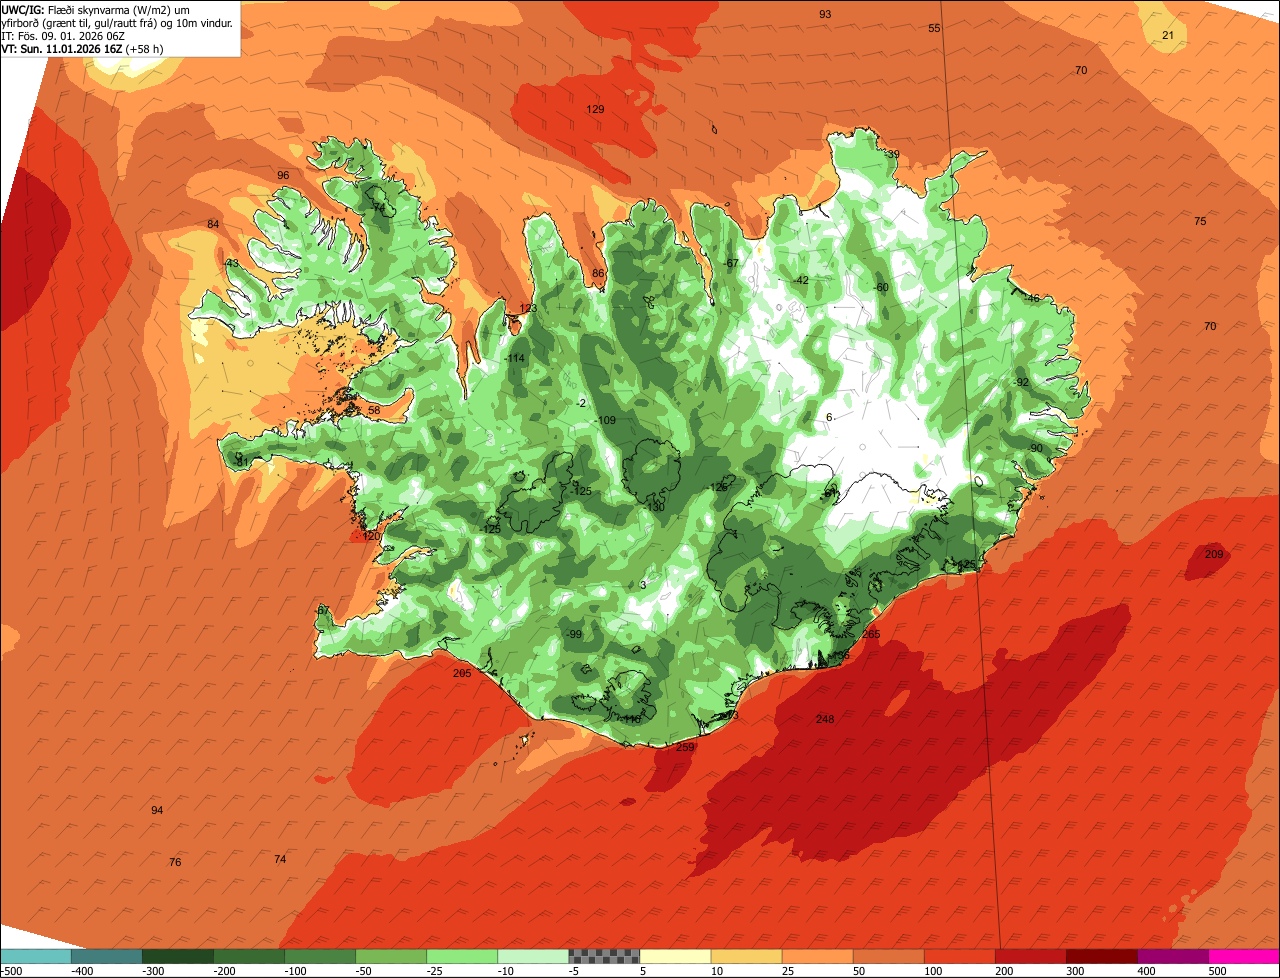Click the title line 'UWC/IG: Flæði skynvarma'
The height and width of the screenshot is (978, 1280).
(x=73, y=9)
